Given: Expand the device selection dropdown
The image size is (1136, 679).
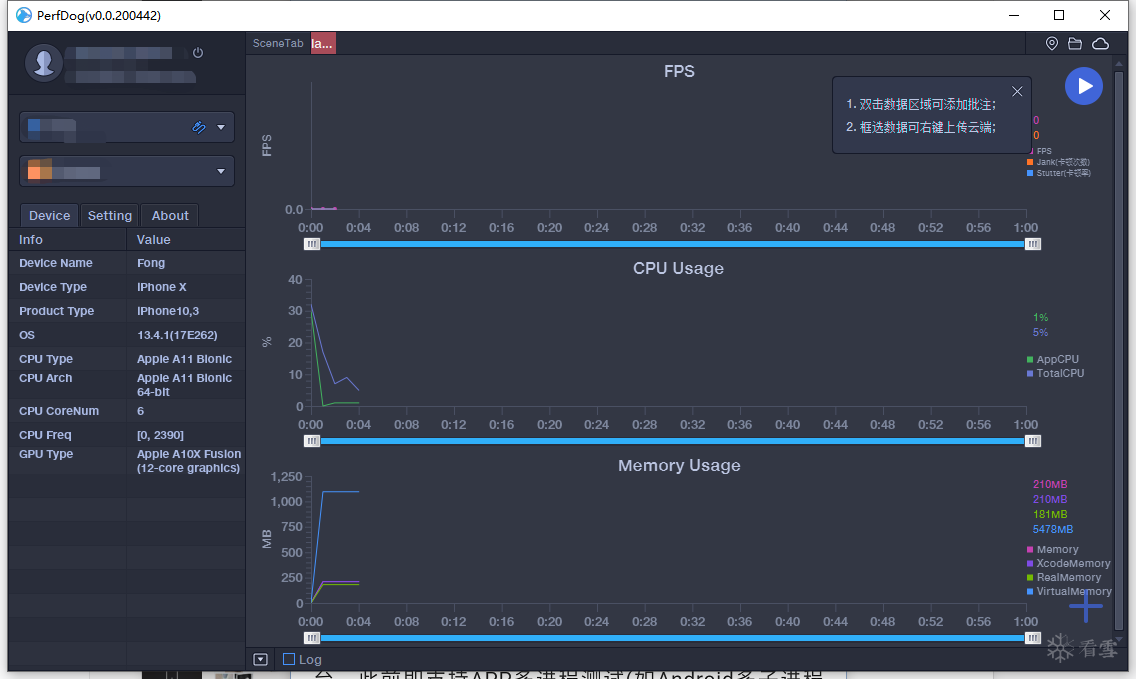Looking at the screenshot, I should (221, 128).
